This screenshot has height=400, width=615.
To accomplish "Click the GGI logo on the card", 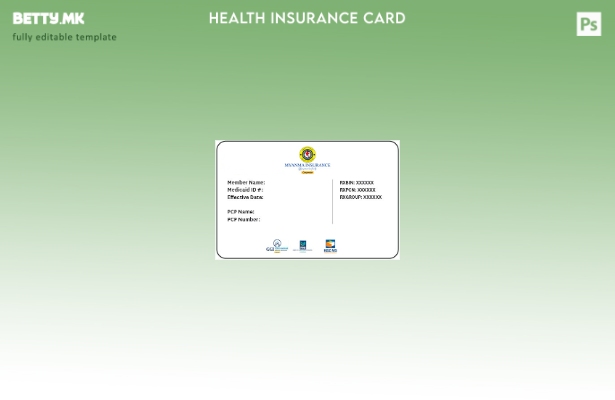I will coord(277,245).
